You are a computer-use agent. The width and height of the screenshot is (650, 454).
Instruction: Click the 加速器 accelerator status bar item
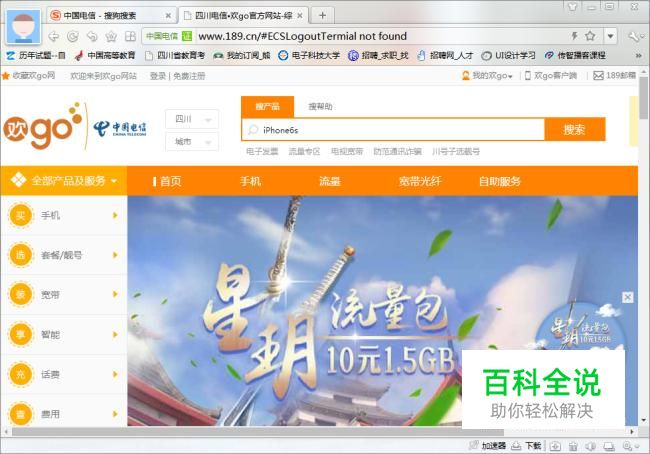click(x=488, y=446)
